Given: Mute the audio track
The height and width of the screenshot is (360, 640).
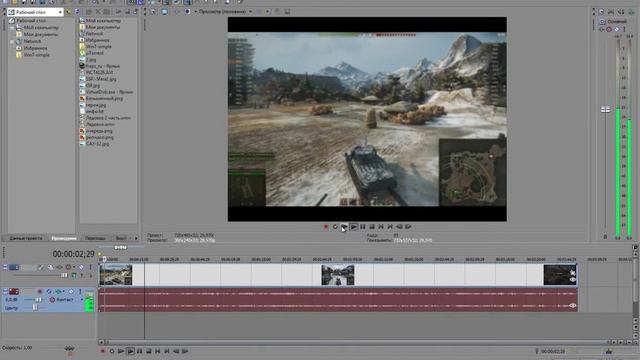Looking at the screenshot, I should (x=71, y=291).
